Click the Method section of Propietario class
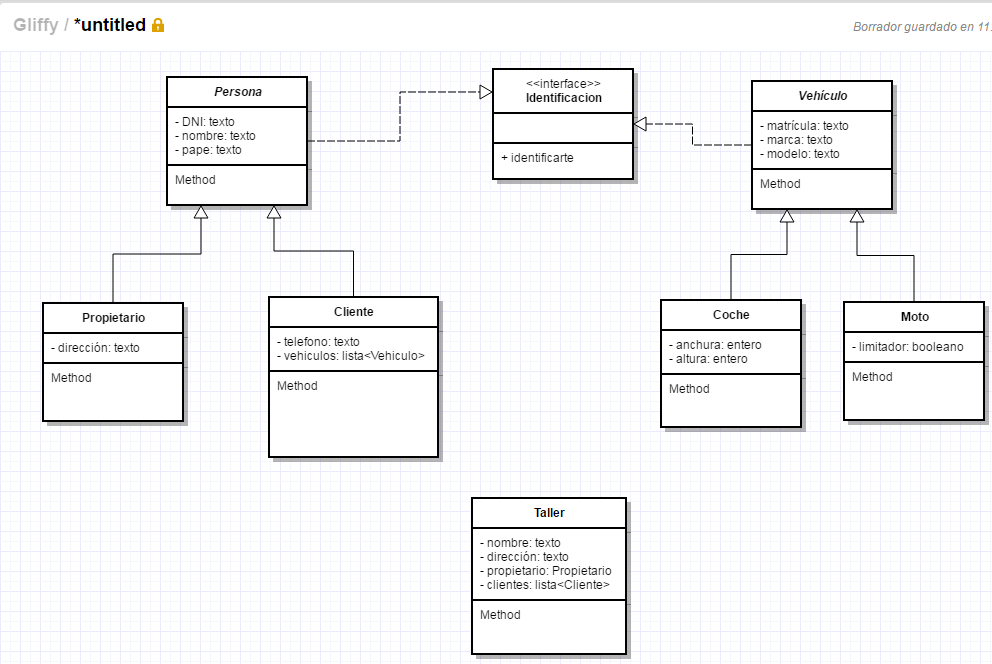Viewport: 992px width, 664px height. point(113,391)
